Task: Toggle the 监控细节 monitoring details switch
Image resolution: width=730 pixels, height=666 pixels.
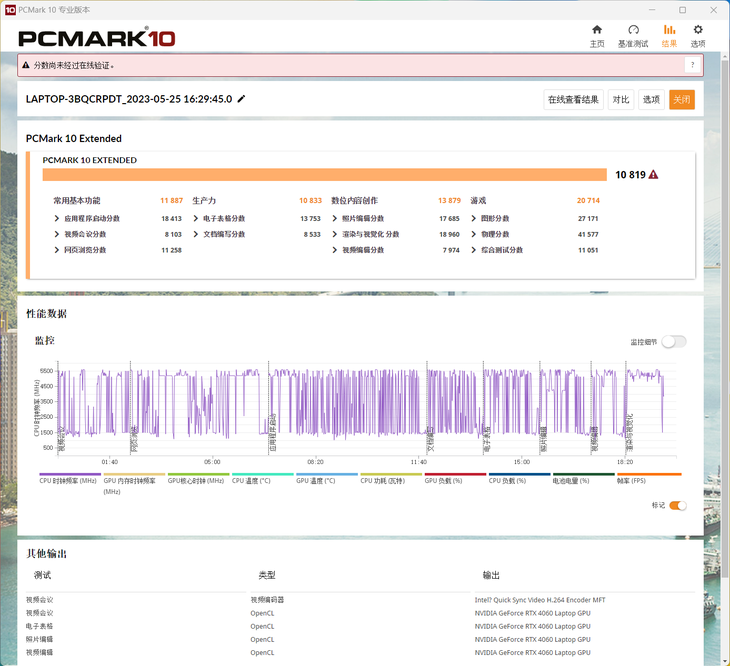Action: [x=674, y=342]
